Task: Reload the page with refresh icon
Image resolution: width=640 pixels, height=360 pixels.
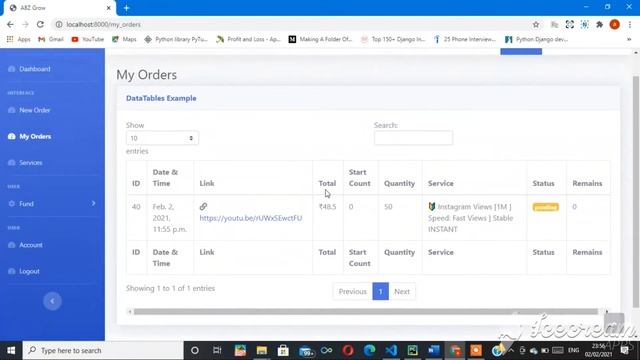Action: coord(40,24)
